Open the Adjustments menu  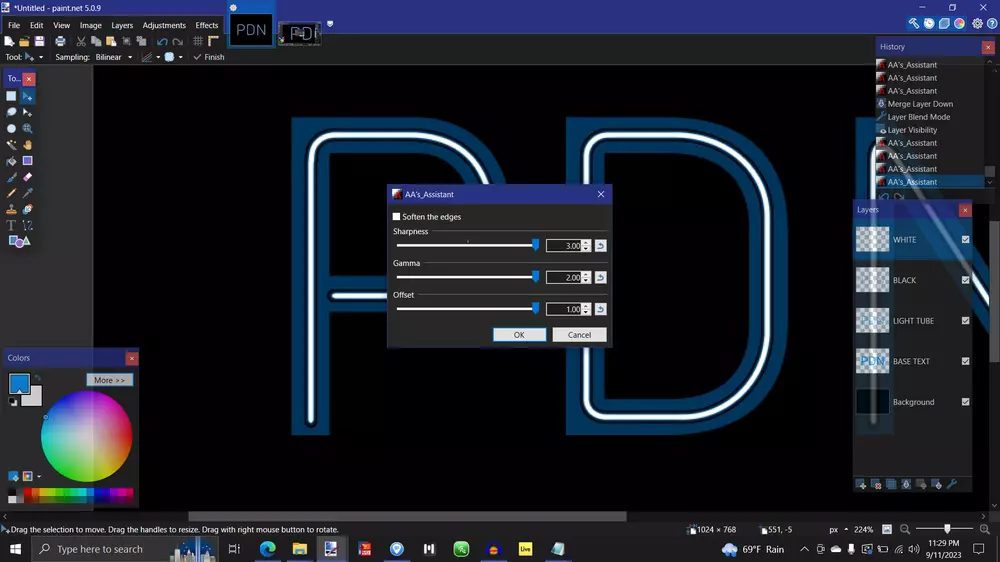coord(164,25)
